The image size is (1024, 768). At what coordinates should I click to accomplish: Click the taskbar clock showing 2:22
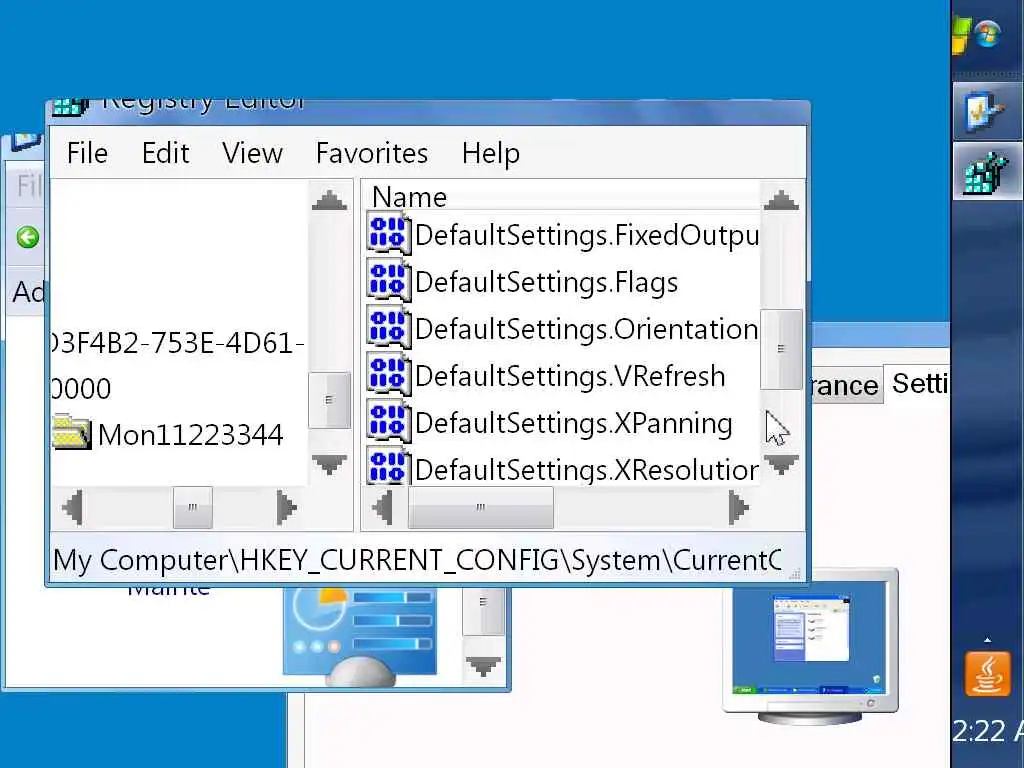(987, 730)
